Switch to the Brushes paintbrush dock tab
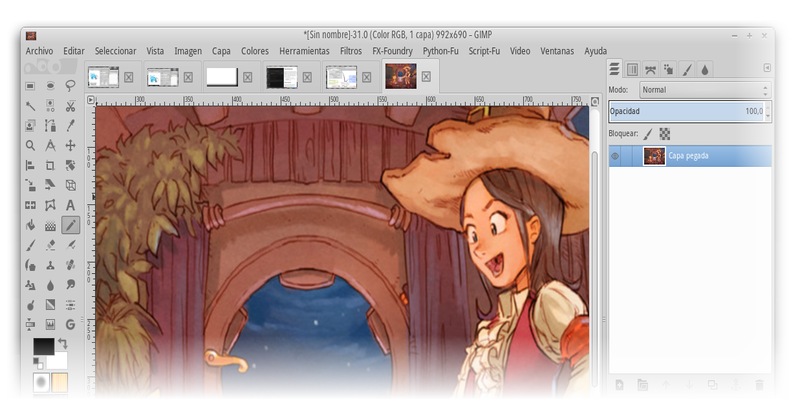This screenshot has height=400, width=800. 687,69
